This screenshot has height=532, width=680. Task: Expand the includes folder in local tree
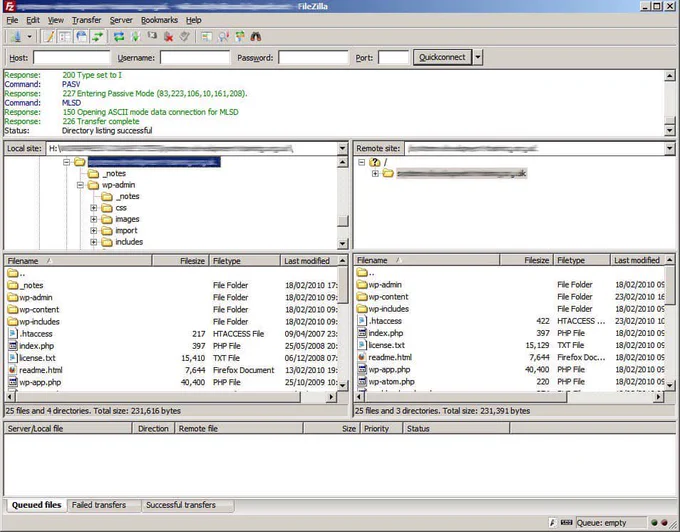pyautogui.click(x=94, y=242)
